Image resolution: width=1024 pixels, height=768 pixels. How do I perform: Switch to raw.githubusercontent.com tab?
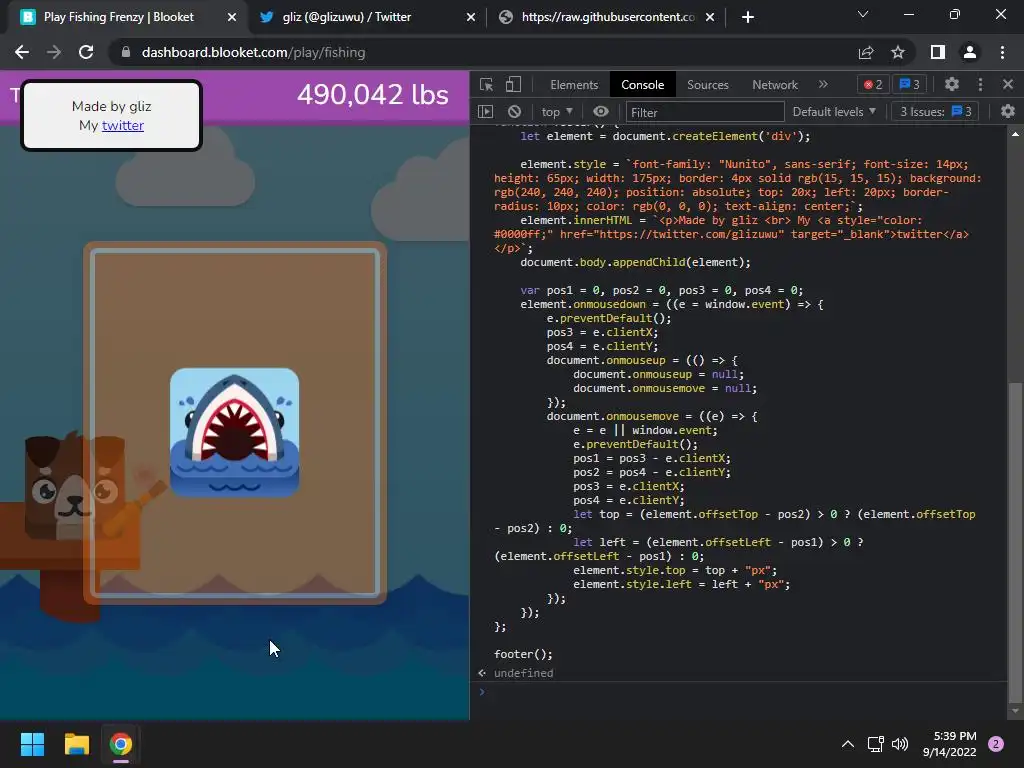(606, 17)
